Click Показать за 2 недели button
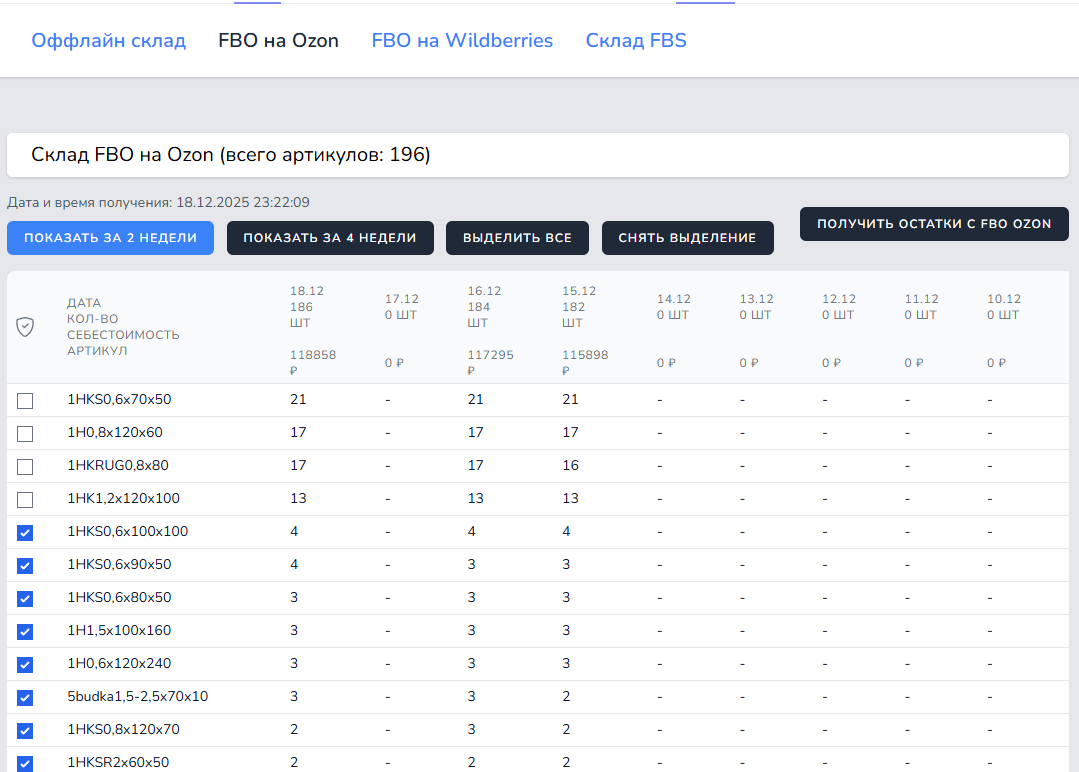This screenshot has width=1079, height=772. 110,238
